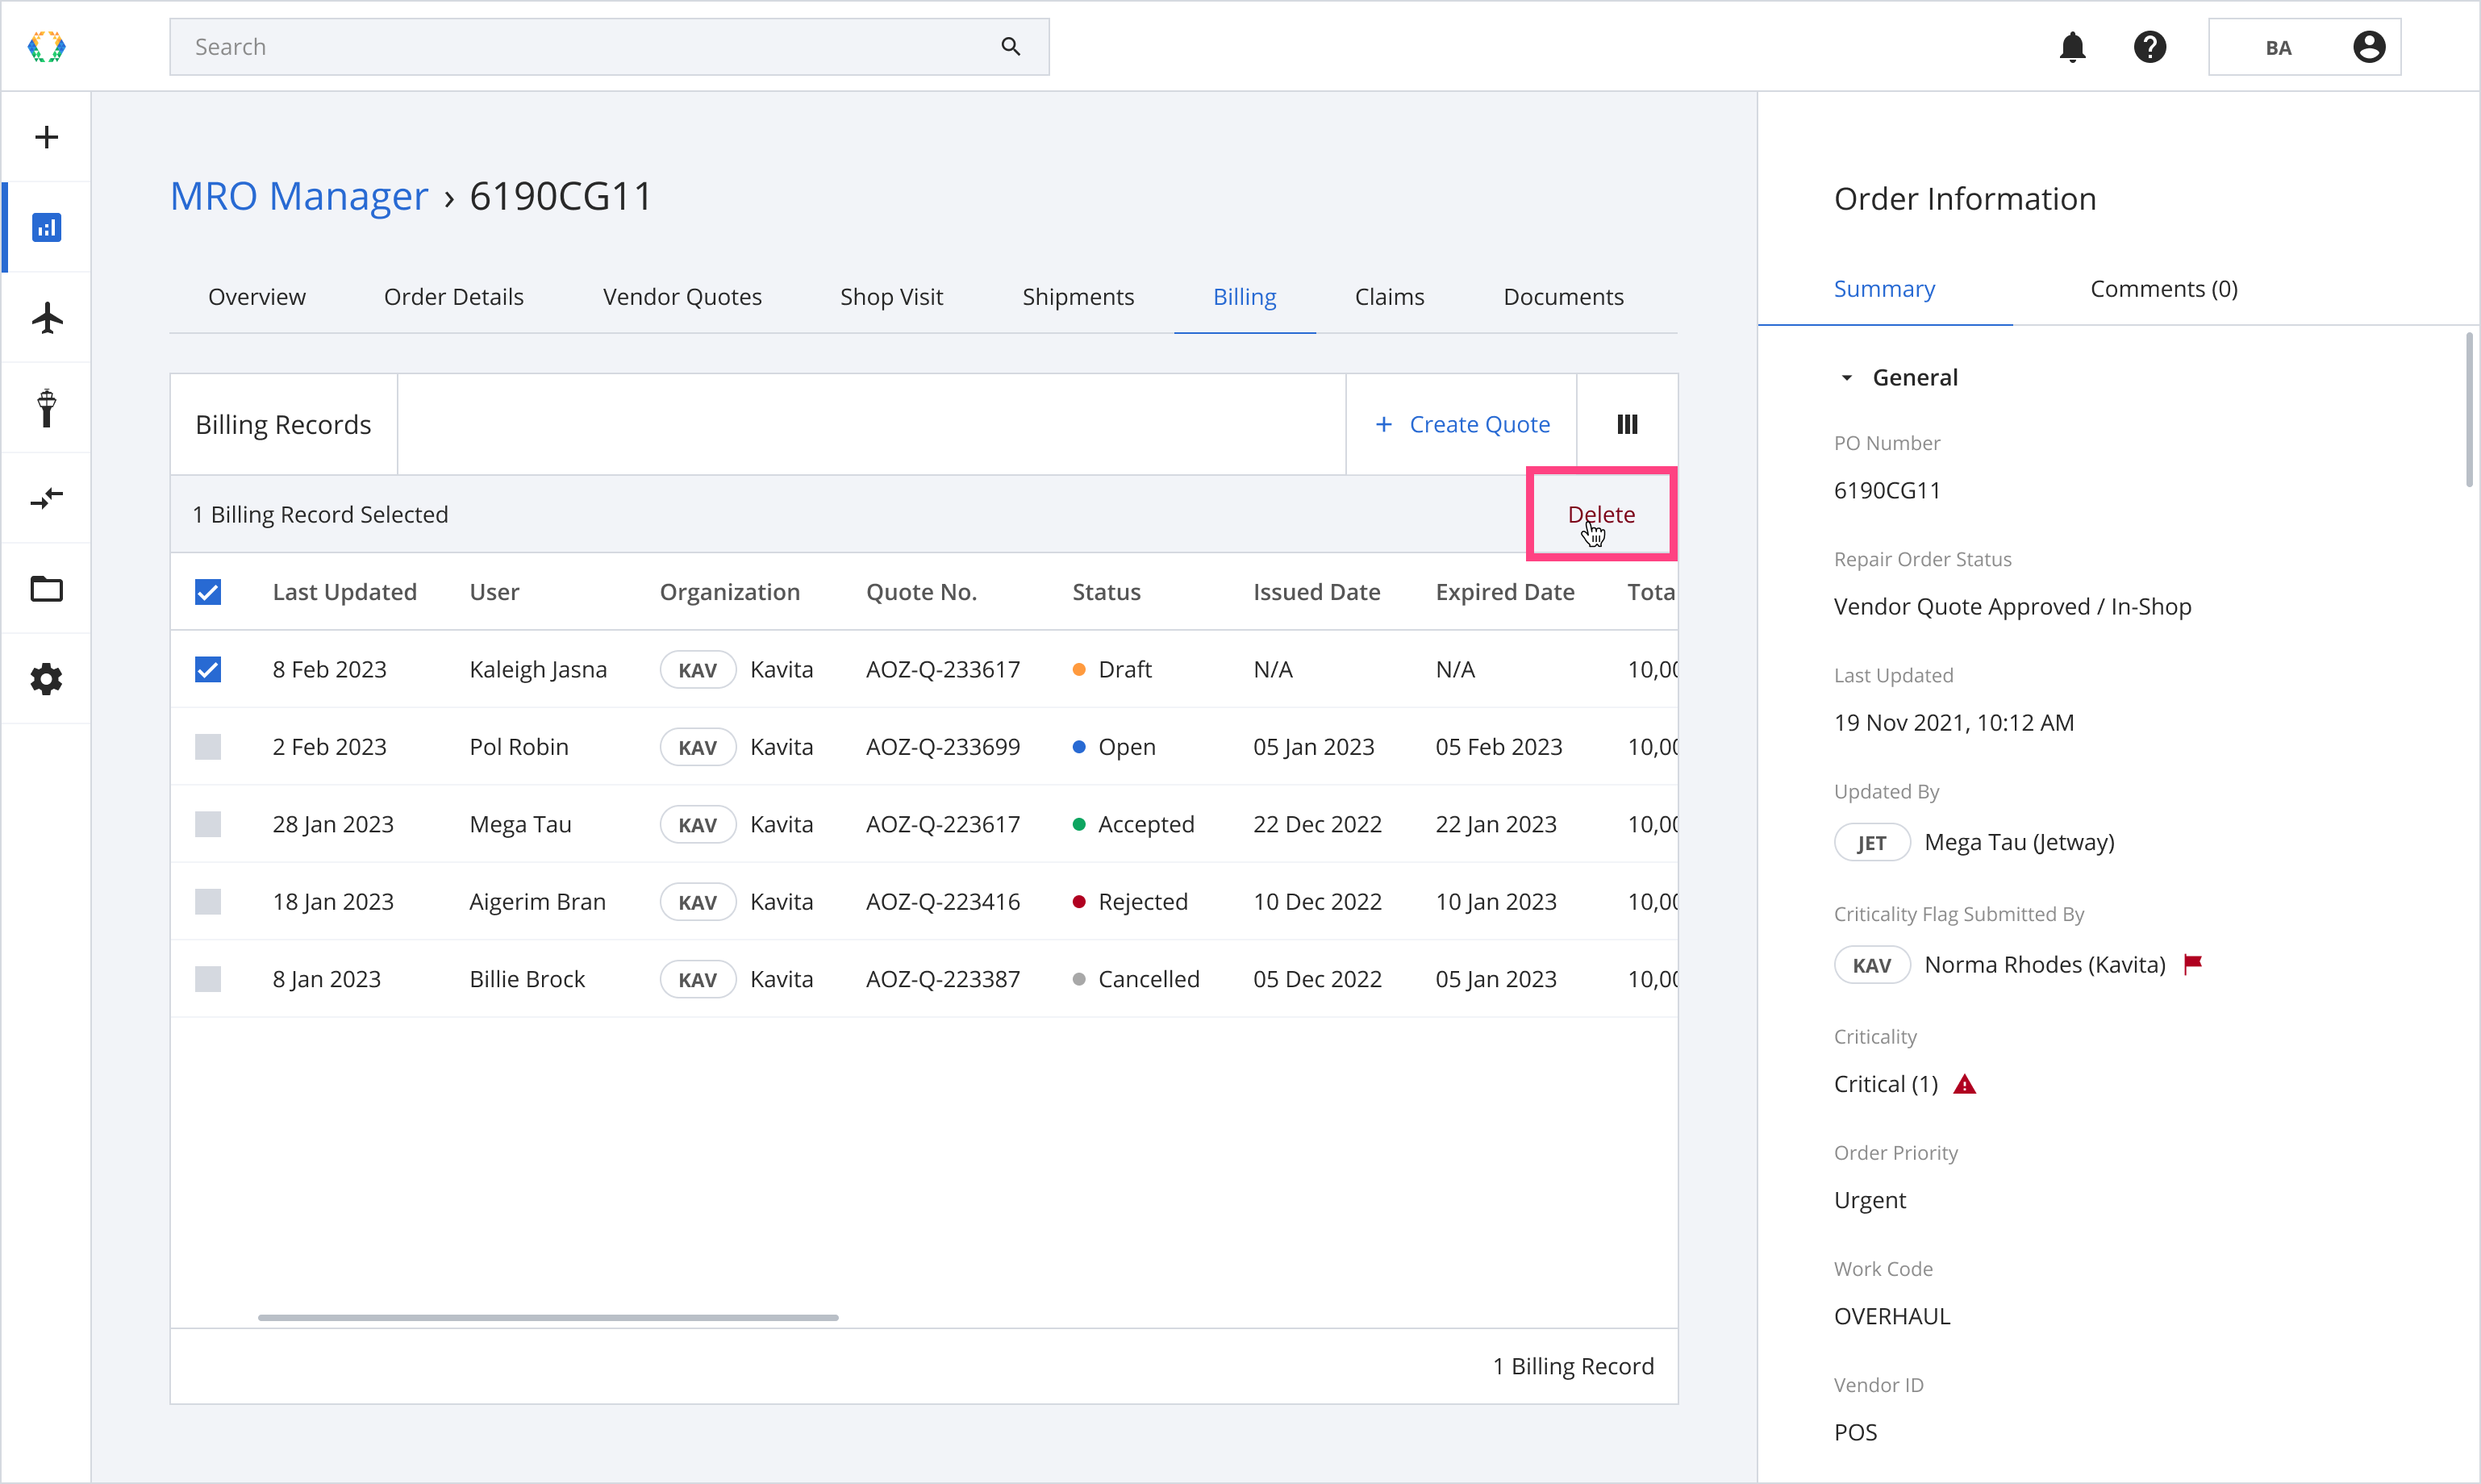
Task: Switch to Overview tab
Action: pyautogui.click(x=257, y=297)
